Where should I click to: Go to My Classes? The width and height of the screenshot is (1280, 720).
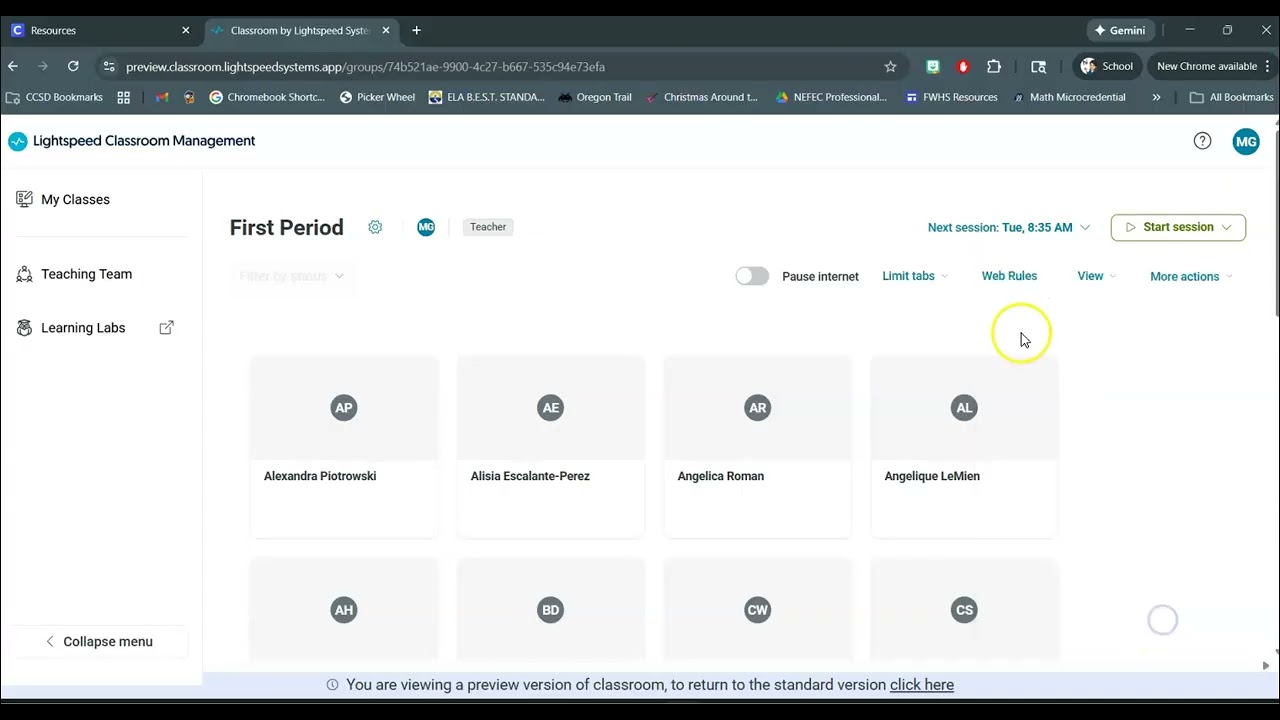pyautogui.click(x=75, y=199)
